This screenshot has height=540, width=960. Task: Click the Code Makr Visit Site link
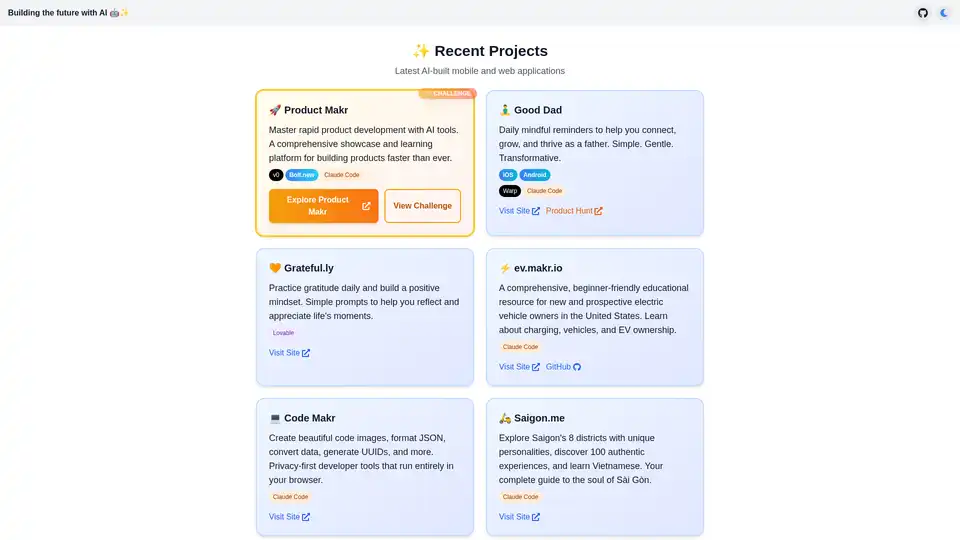tap(289, 517)
